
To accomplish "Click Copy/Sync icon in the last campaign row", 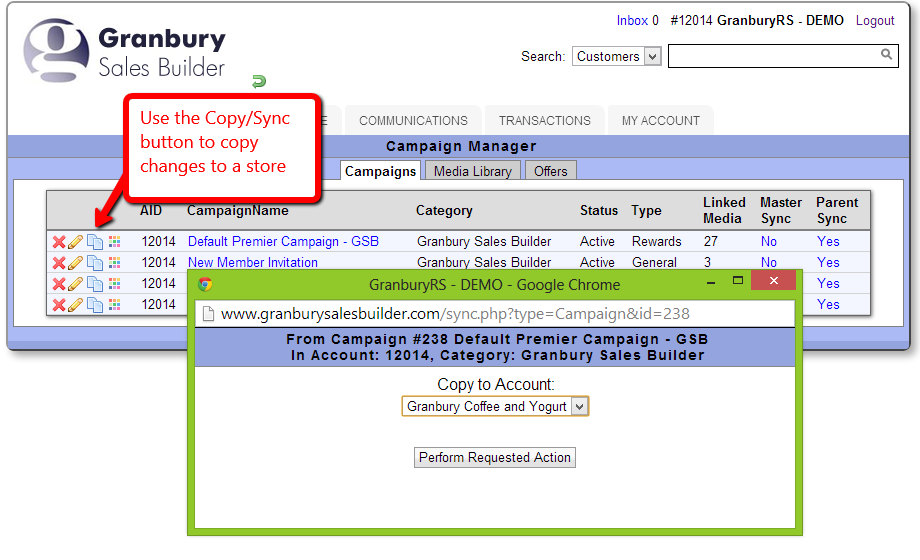I will 94,304.
